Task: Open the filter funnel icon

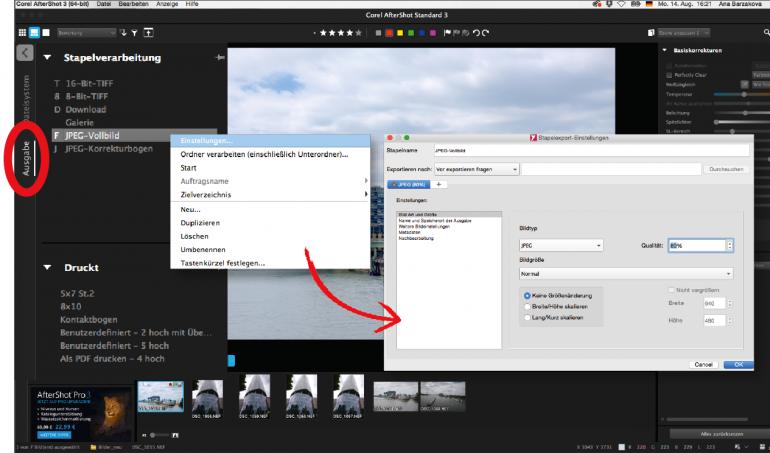Action: click(x=134, y=33)
